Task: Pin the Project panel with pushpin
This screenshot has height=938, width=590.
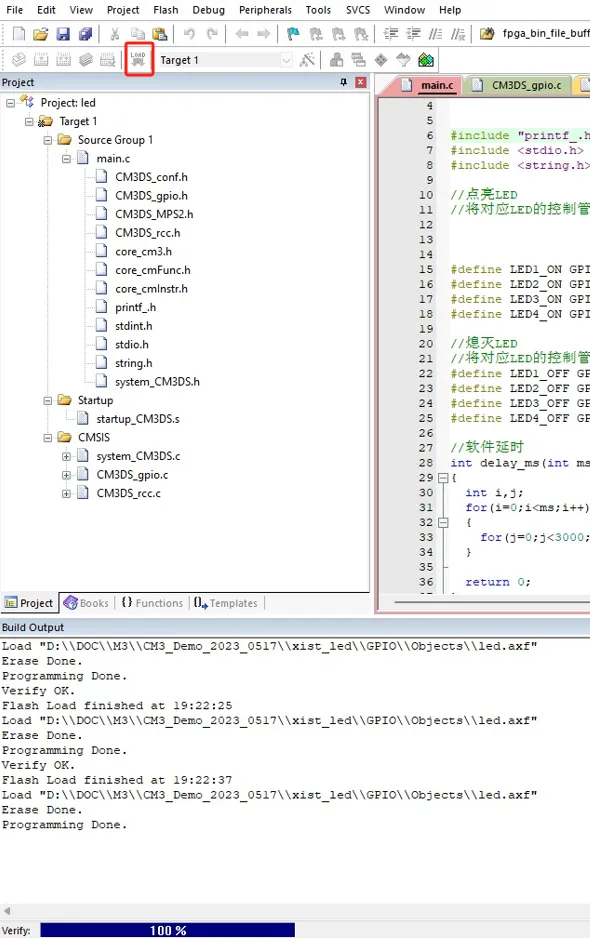Action: [x=343, y=83]
